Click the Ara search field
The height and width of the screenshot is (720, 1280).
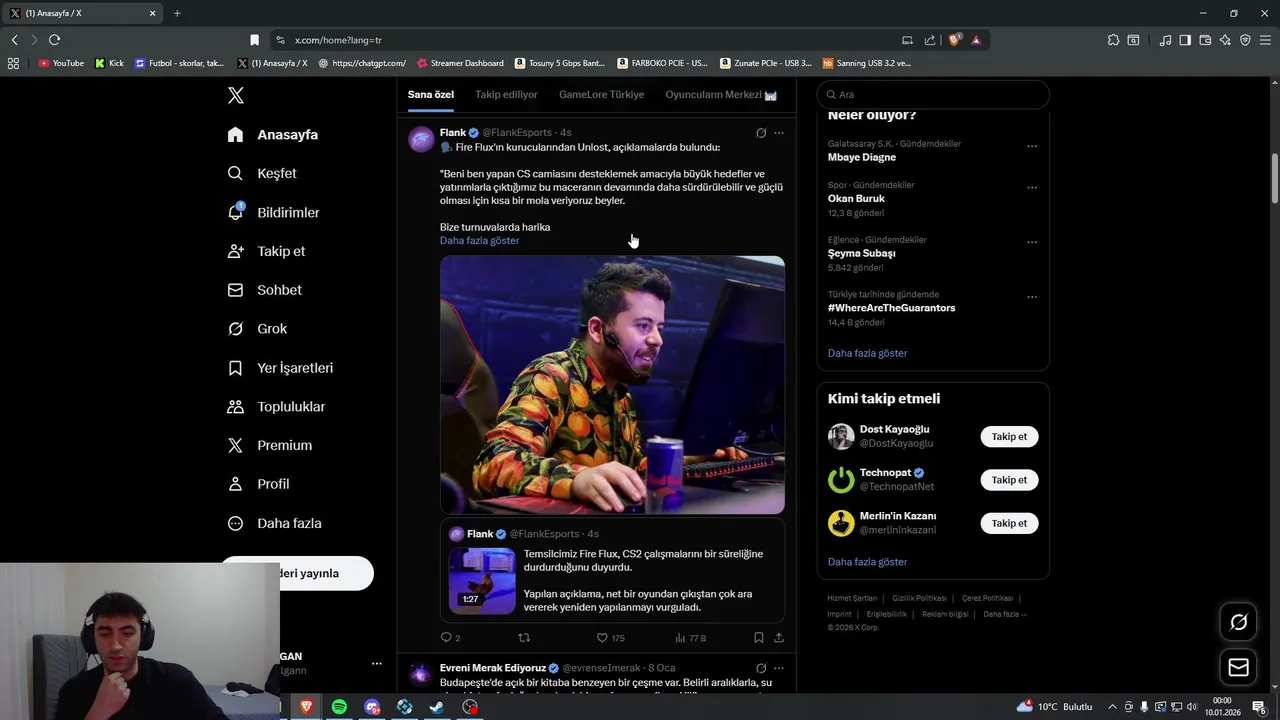[x=933, y=95]
